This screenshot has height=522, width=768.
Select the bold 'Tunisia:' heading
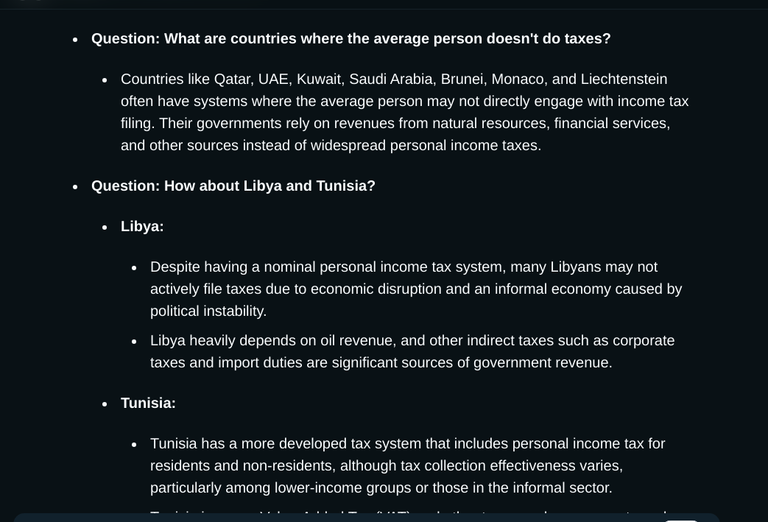coord(148,403)
